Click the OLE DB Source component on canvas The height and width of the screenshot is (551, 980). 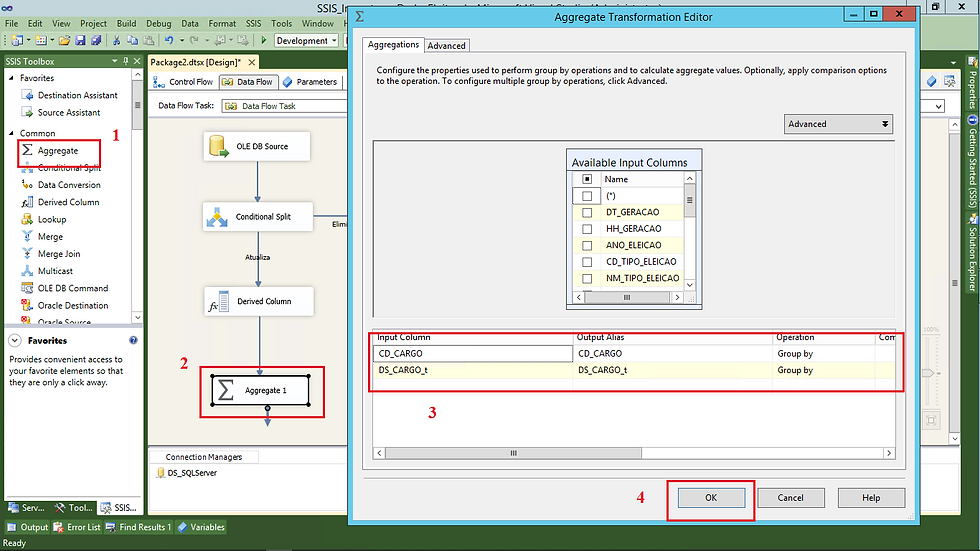coord(256,146)
